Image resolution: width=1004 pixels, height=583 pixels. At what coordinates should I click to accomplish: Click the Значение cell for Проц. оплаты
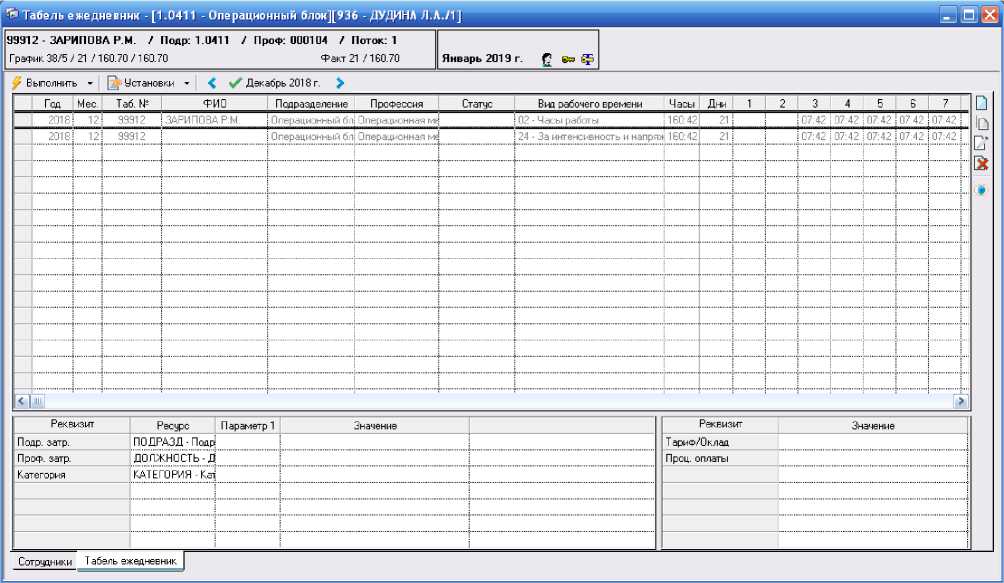coord(873,459)
